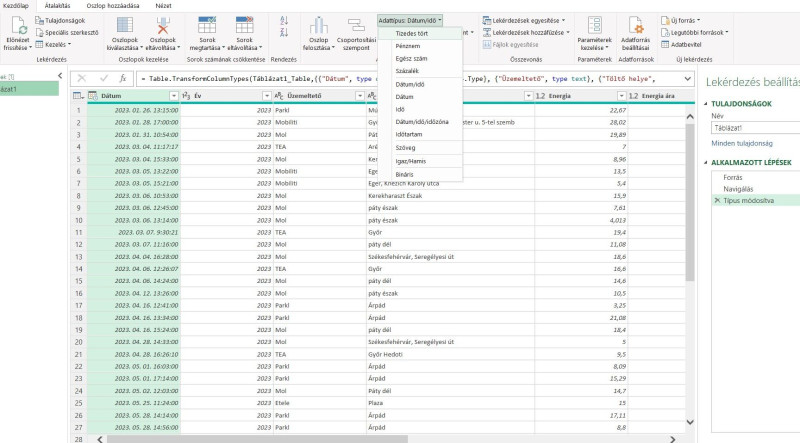Open Lekérdezések egyesítése merge queries
Viewport: 800px width, 443px height.
click(x=524, y=20)
